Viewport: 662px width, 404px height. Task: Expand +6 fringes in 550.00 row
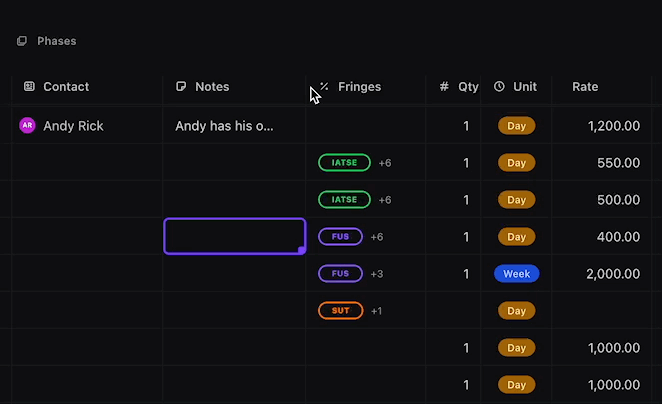(385, 163)
